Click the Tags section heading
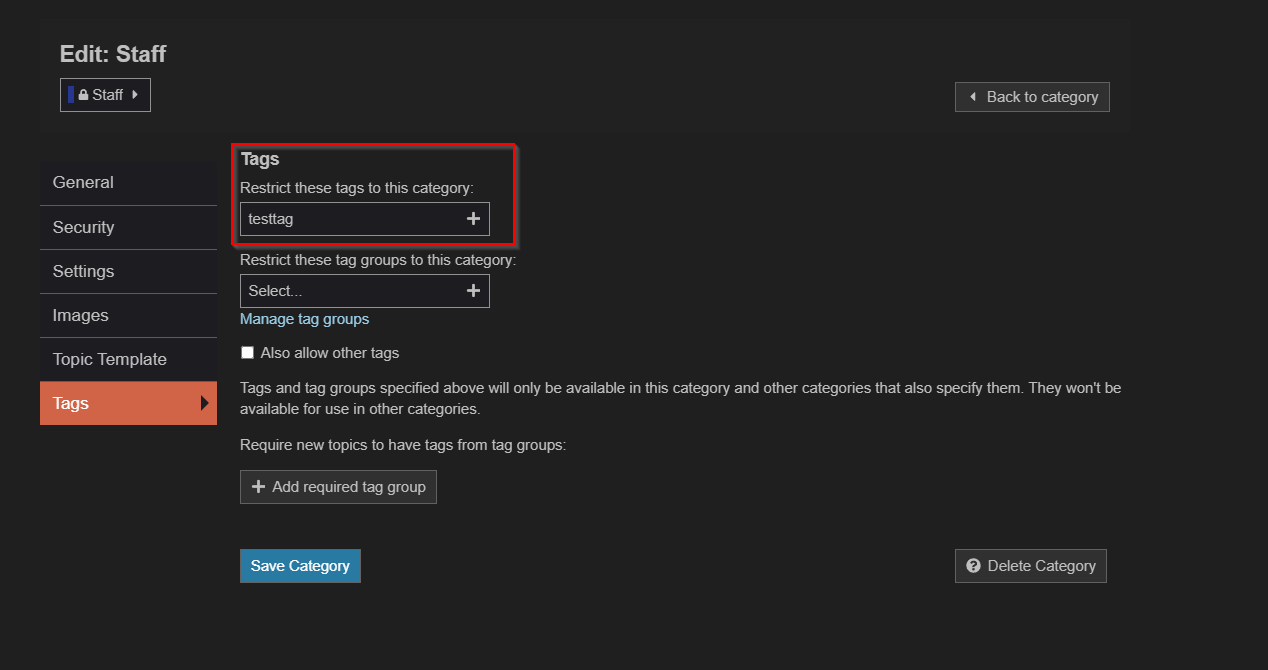 coord(260,159)
